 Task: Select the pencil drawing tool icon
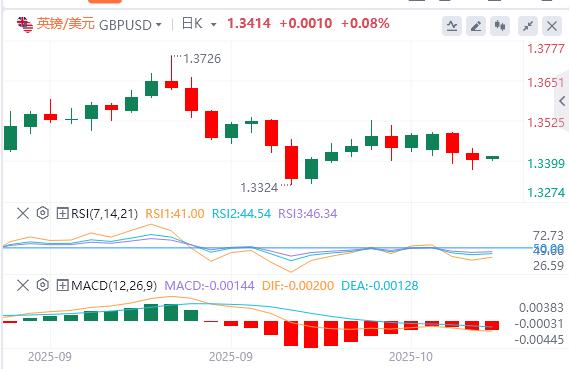tap(476, 26)
